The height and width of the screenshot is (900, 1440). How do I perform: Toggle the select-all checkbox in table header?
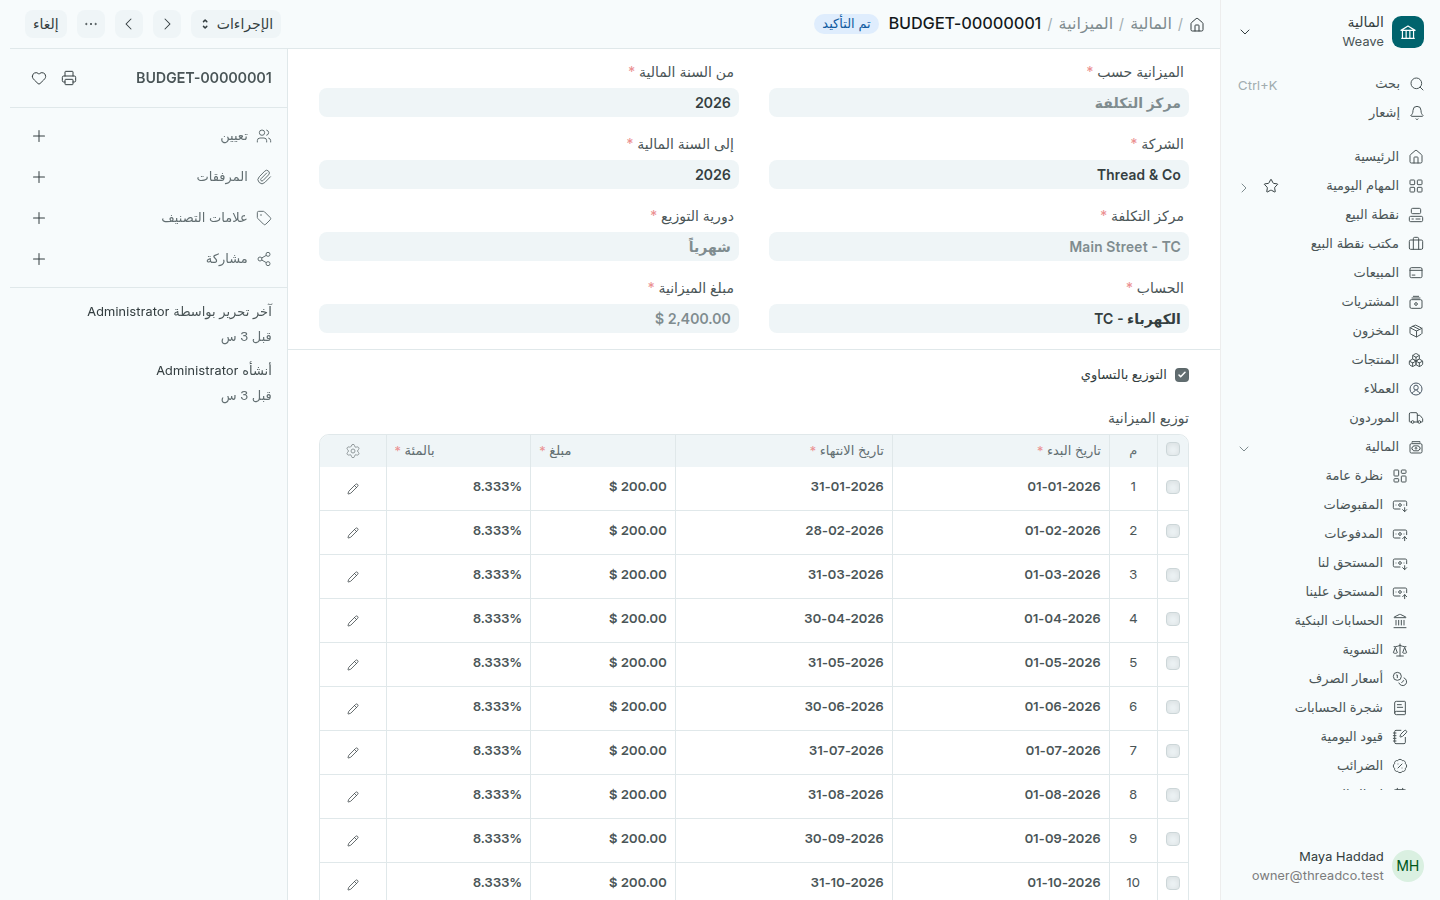click(1173, 450)
